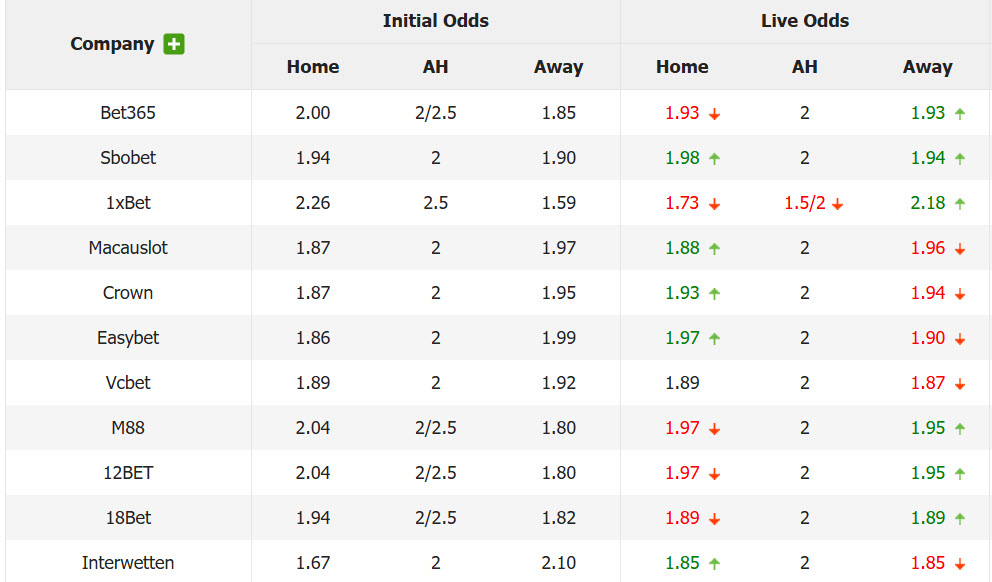
Task: Click the Company column header
Action: coord(112,44)
